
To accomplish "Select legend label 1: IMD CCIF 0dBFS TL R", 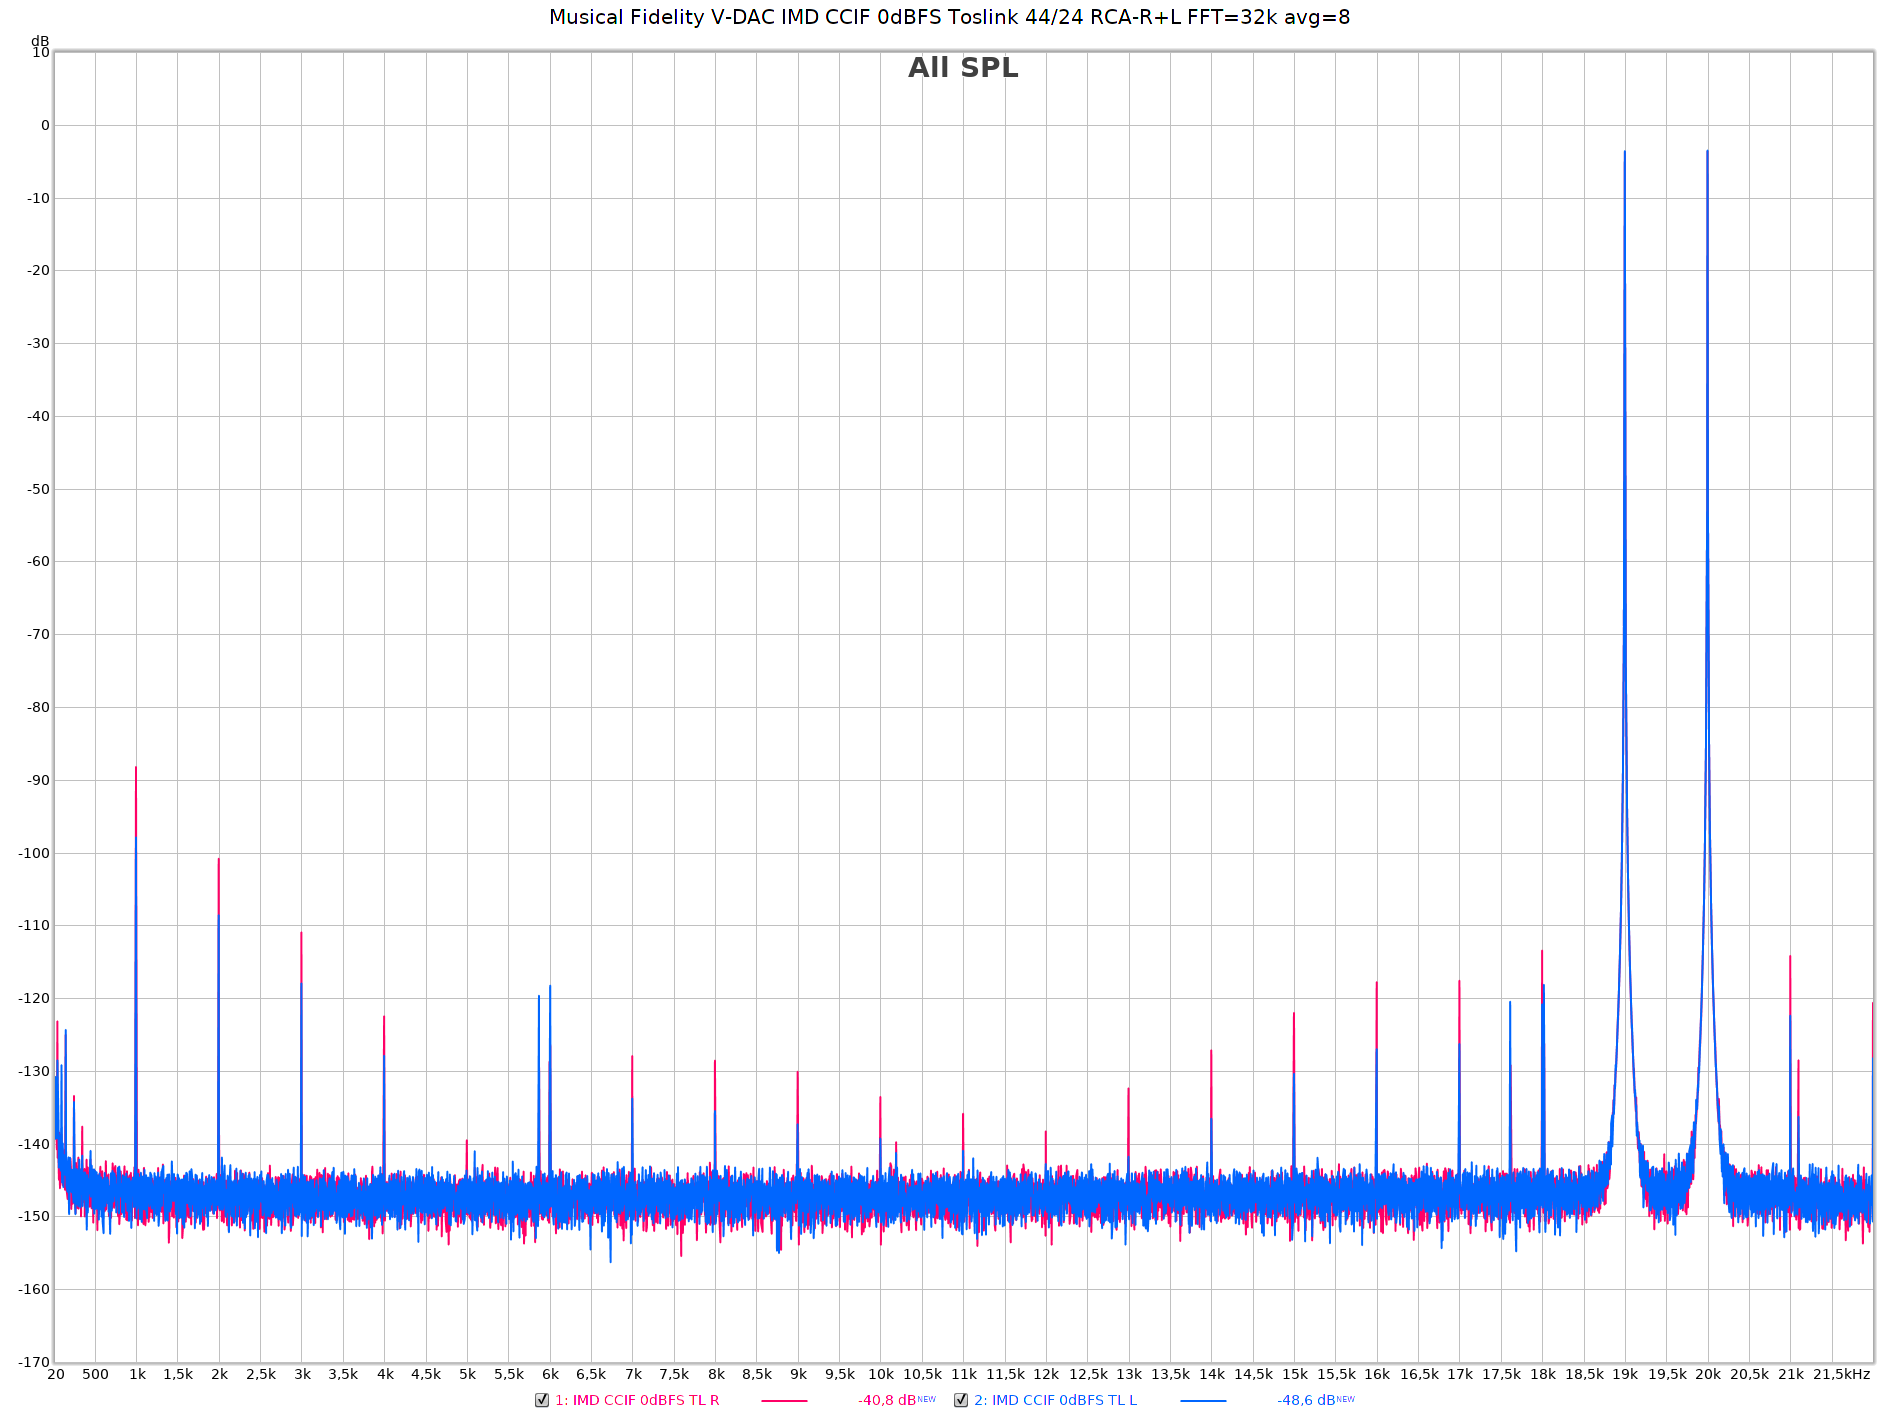I will tap(637, 1400).
